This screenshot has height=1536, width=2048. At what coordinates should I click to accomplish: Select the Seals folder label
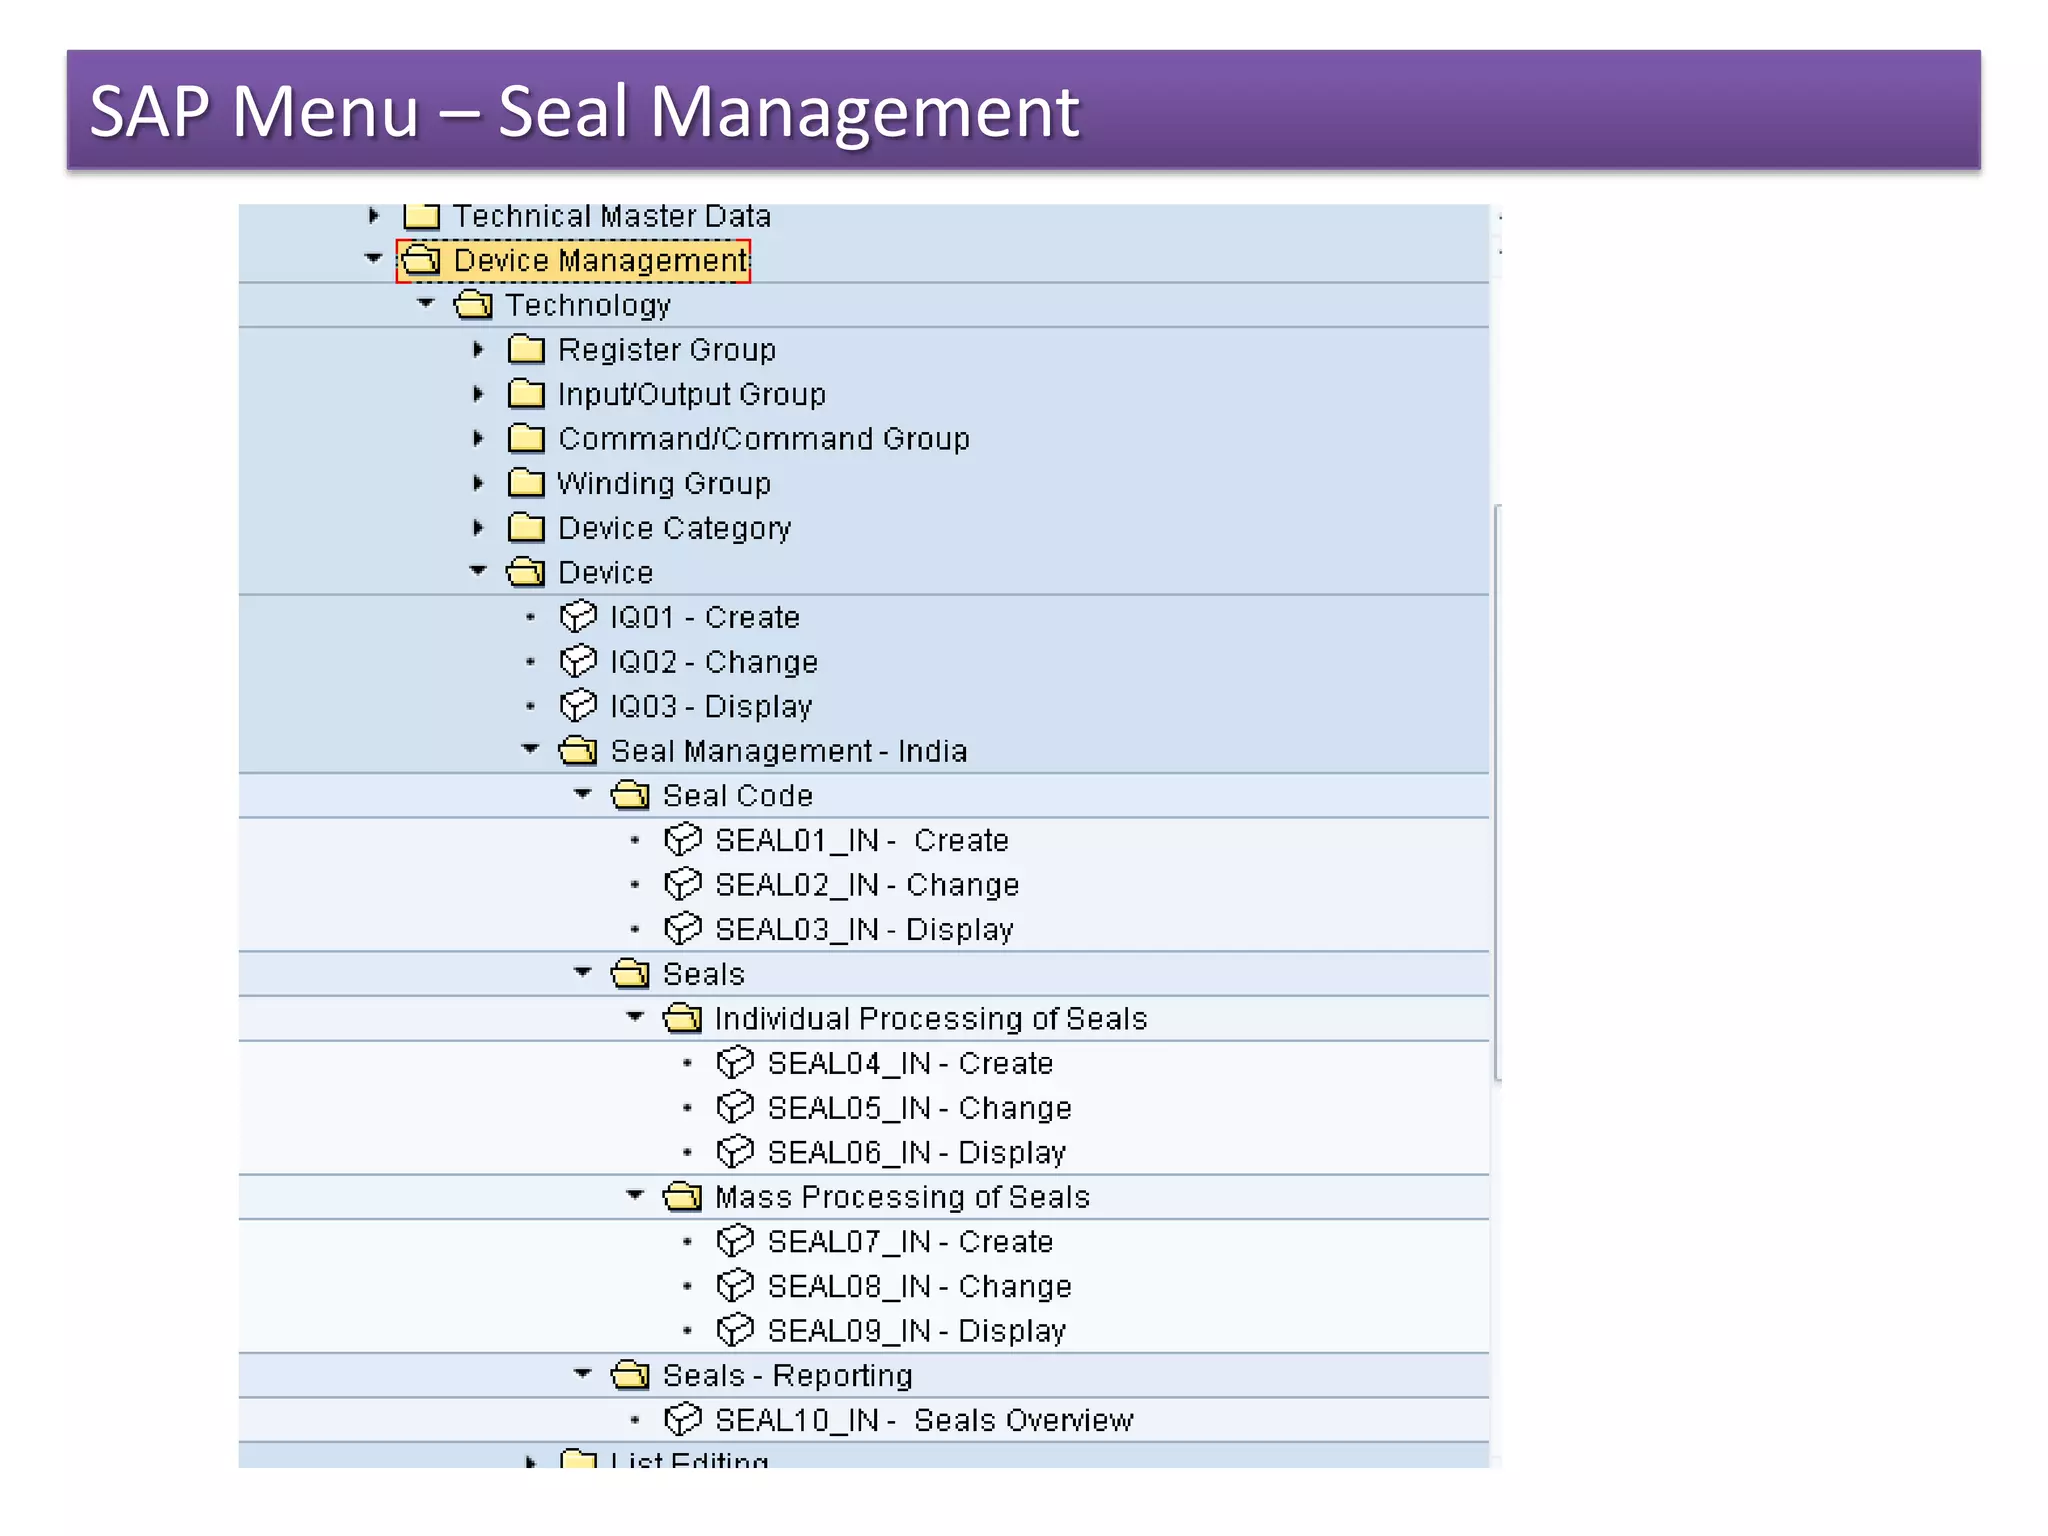704,974
